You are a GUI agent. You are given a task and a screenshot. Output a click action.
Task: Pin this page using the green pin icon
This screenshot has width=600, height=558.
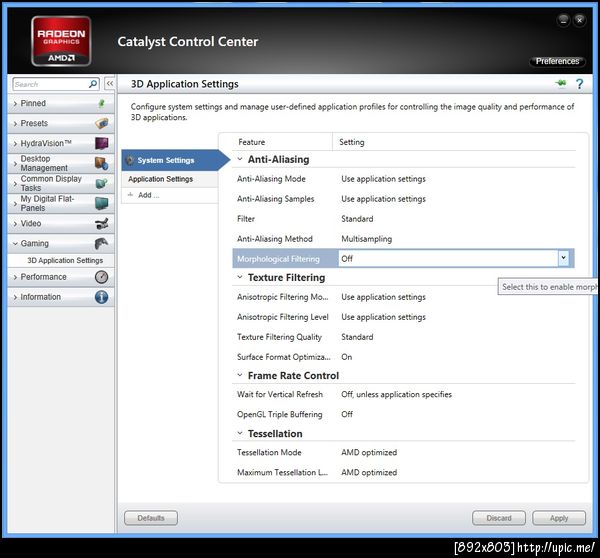[561, 83]
